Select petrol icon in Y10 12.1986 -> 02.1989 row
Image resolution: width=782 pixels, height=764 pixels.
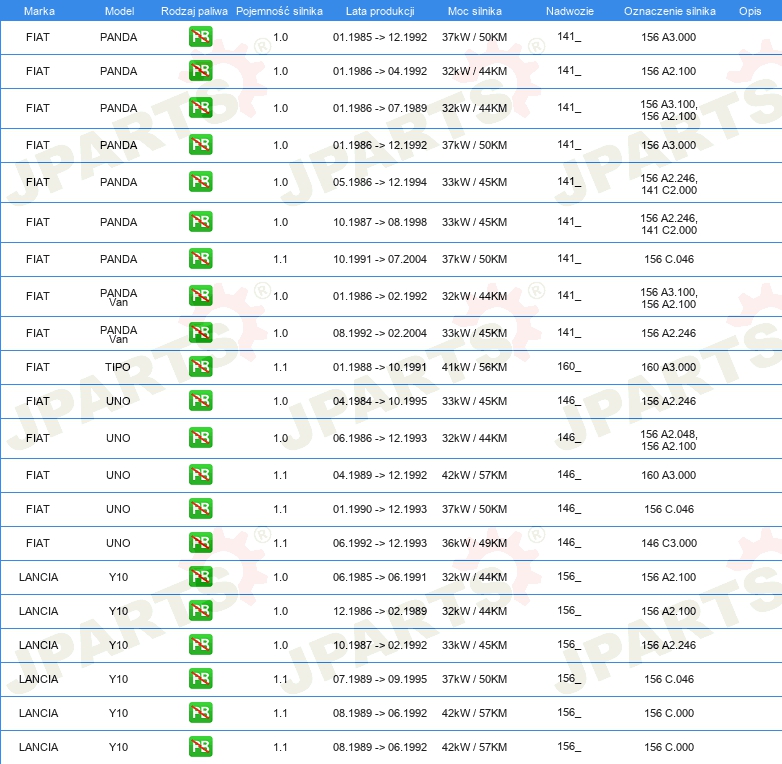pyautogui.click(x=200, y=610)
